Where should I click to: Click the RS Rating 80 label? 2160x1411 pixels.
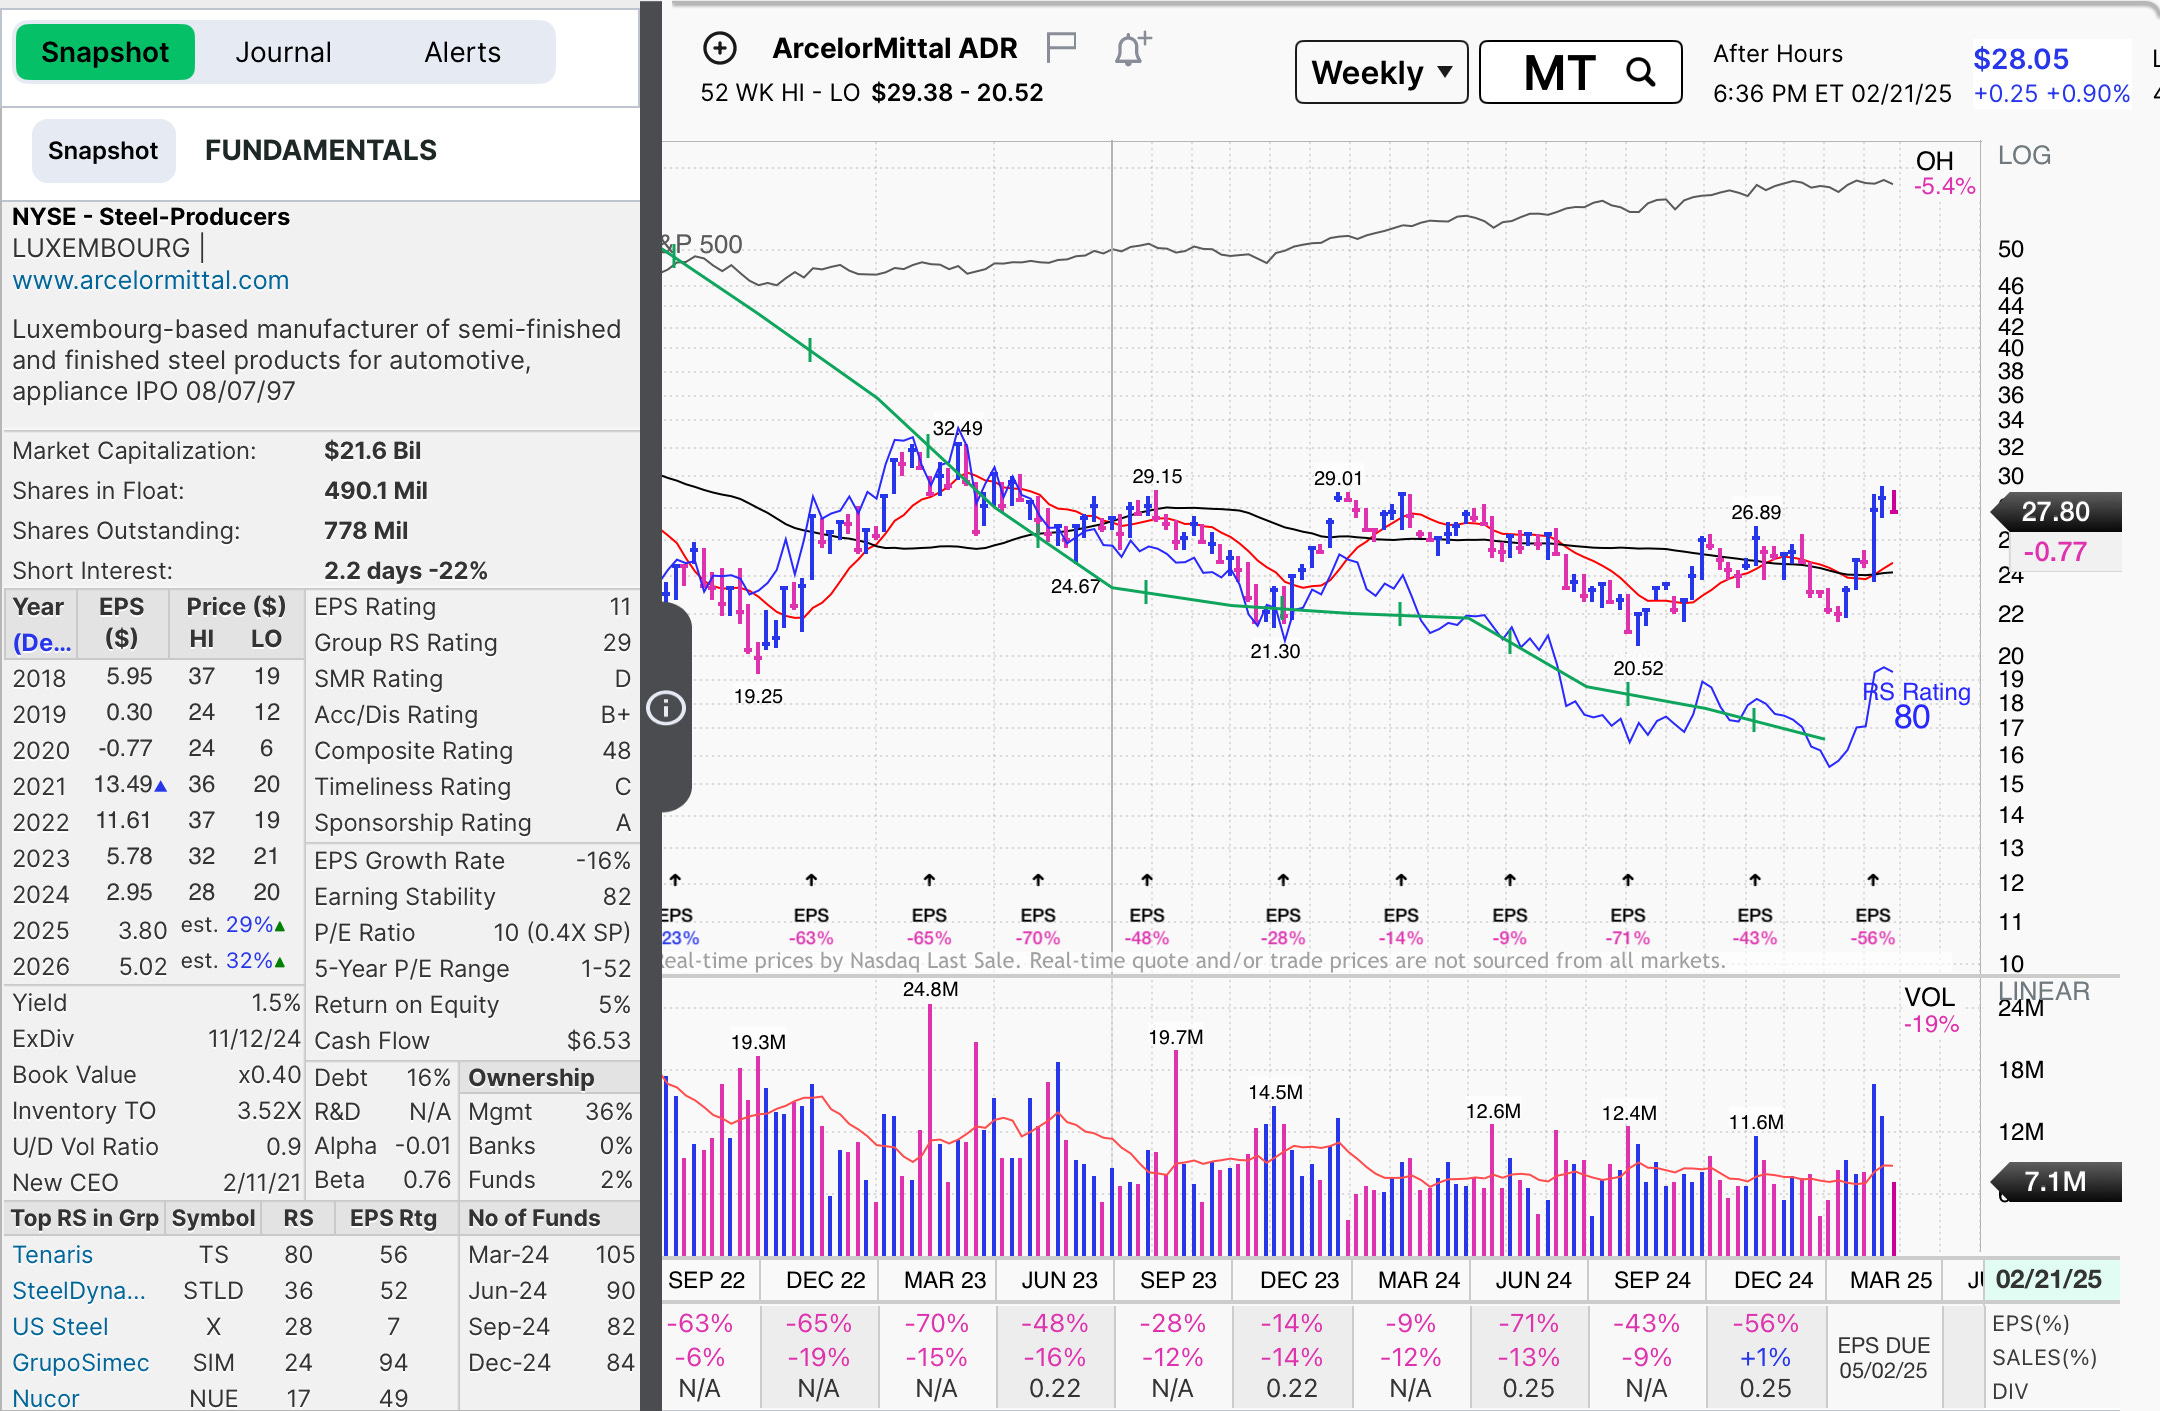pos(1916,705)
